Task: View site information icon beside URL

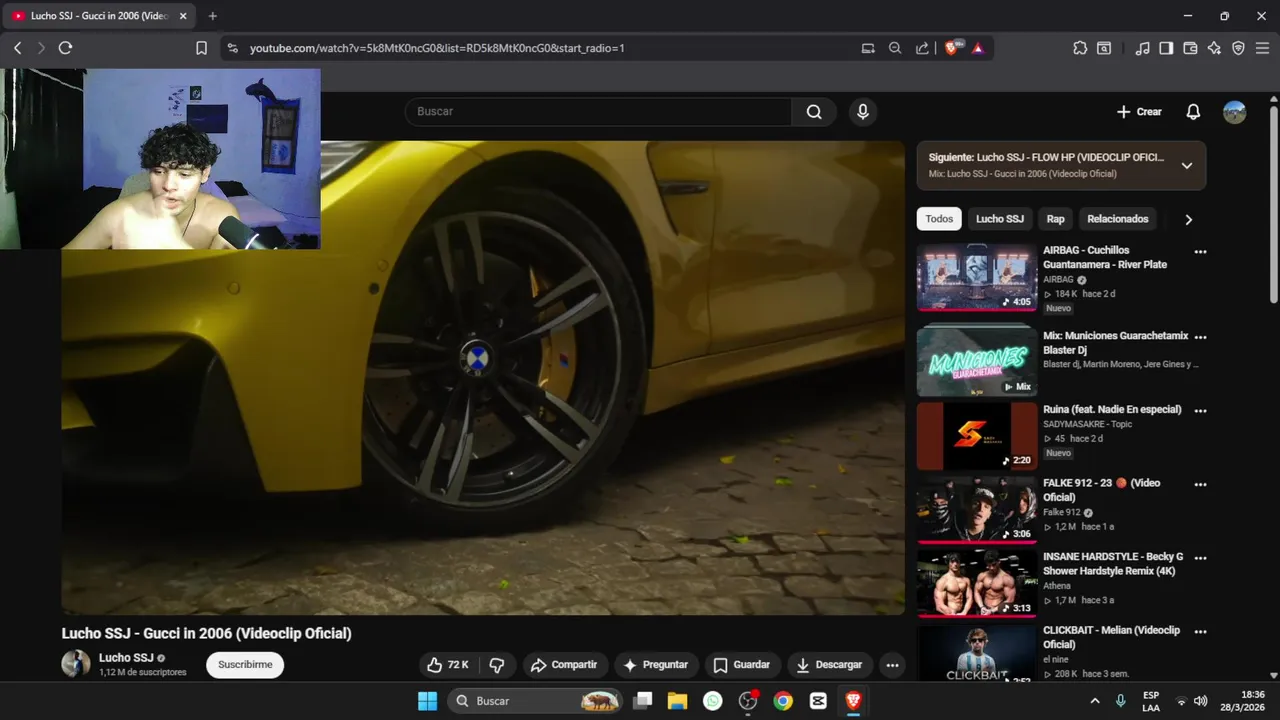Action: (232, 48)
